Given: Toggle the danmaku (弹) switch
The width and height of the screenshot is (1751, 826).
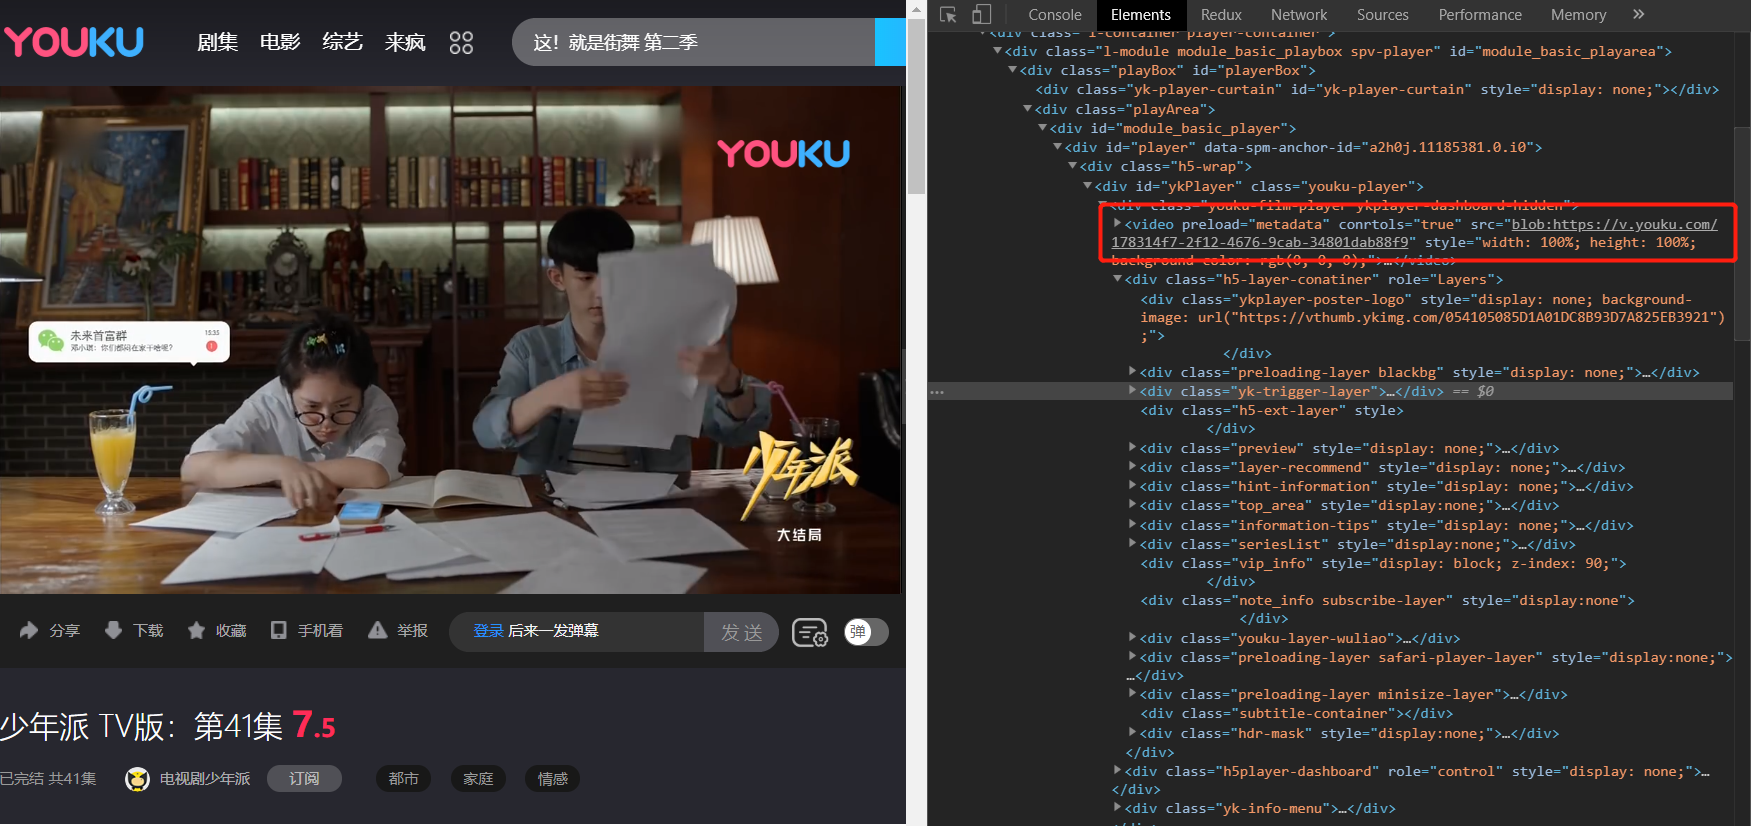Looking at the screenshot, I should pos(866,632).
